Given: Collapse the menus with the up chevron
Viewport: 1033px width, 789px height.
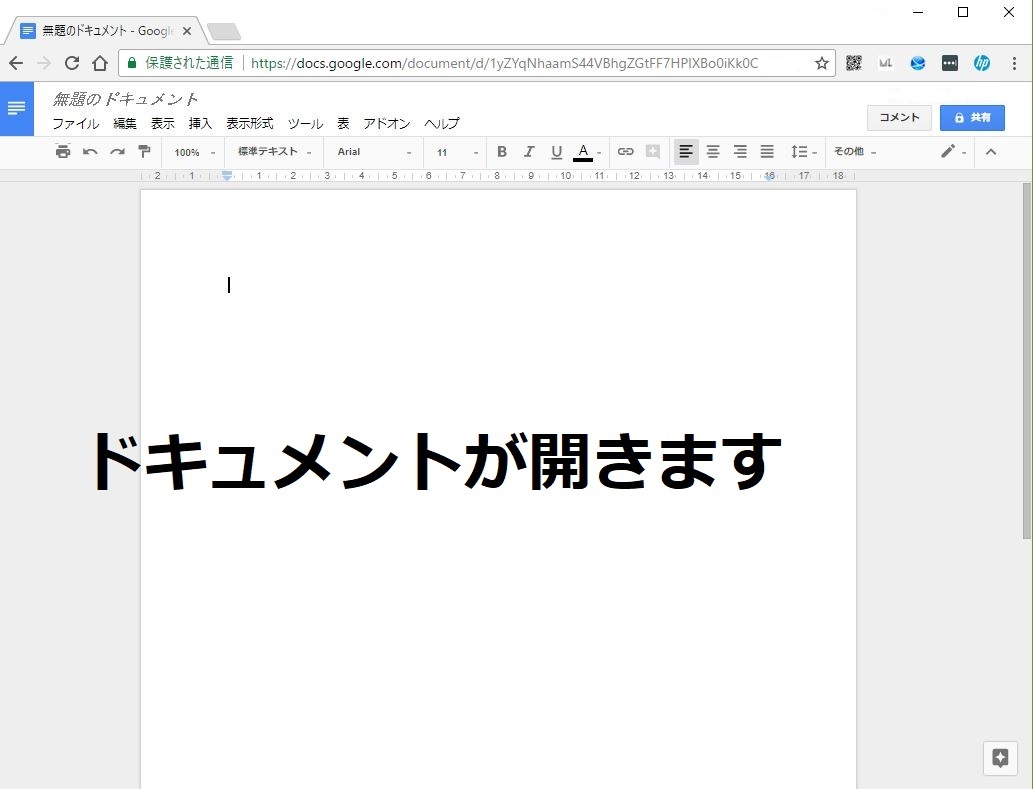Looking at the screenshot, I should (x=990, y=152).
